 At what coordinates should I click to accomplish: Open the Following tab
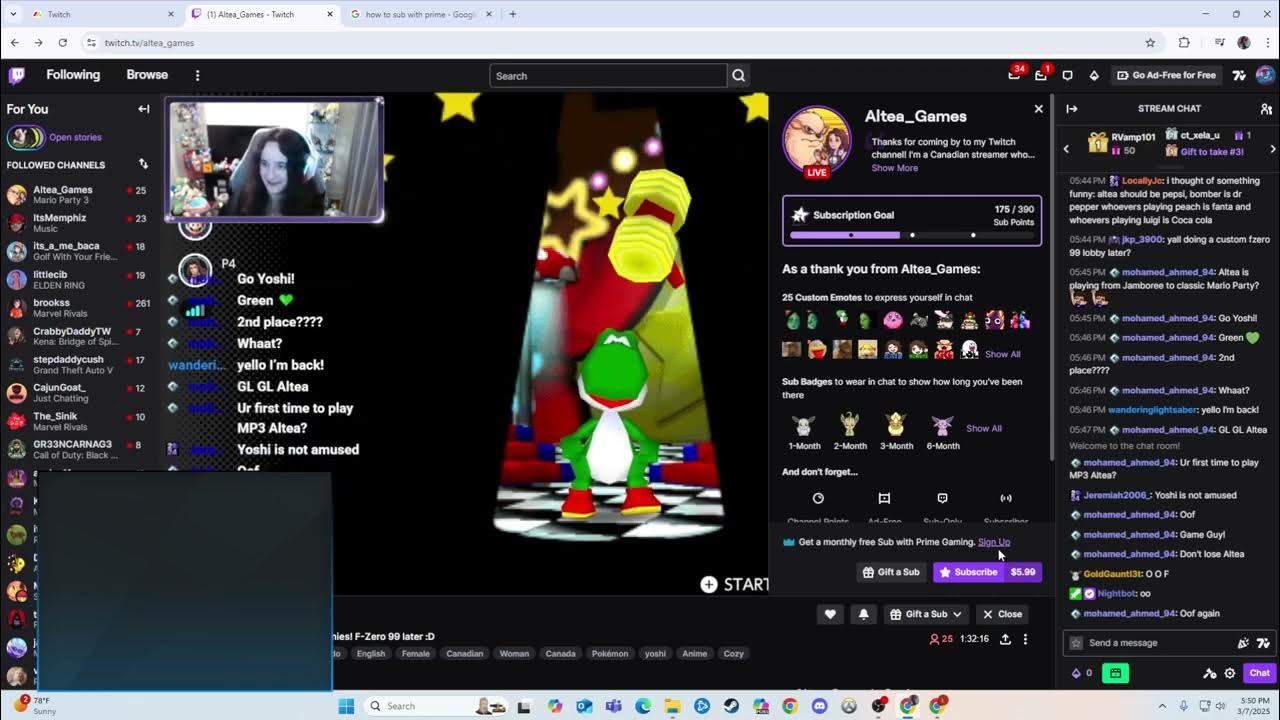73,75
